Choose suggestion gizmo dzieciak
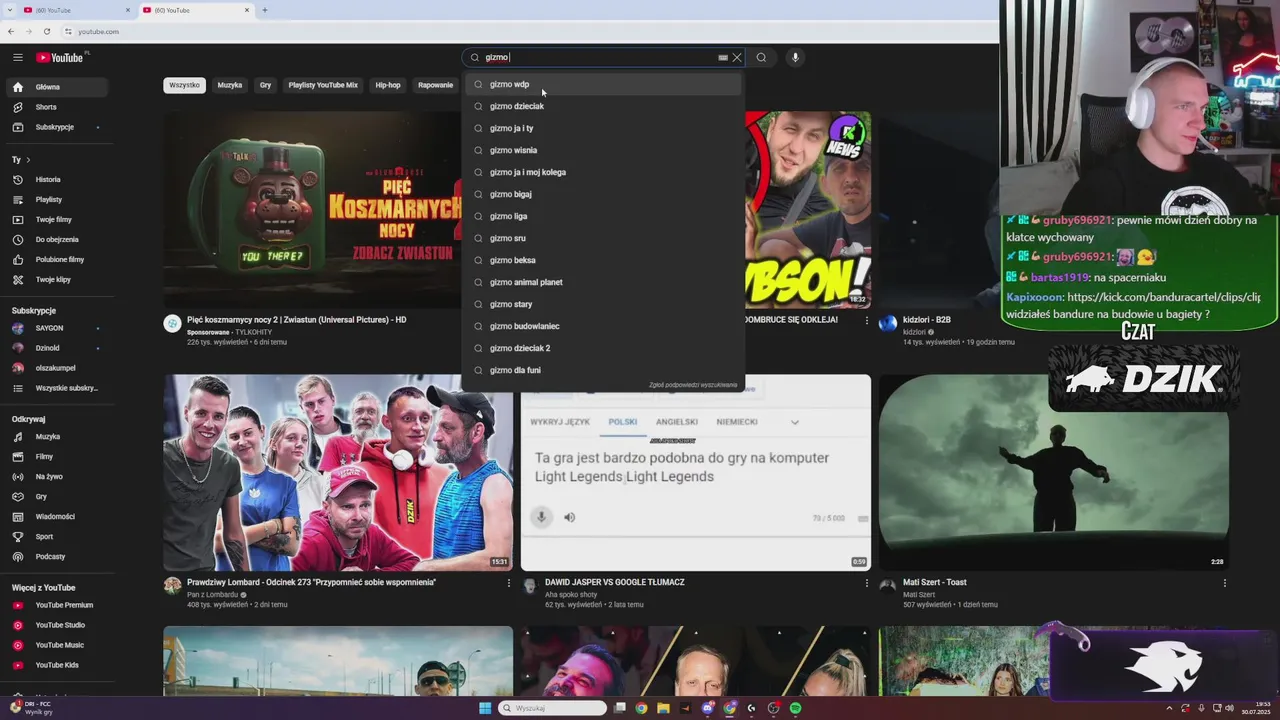1280x720 pixels. click(x=602, y=106)
